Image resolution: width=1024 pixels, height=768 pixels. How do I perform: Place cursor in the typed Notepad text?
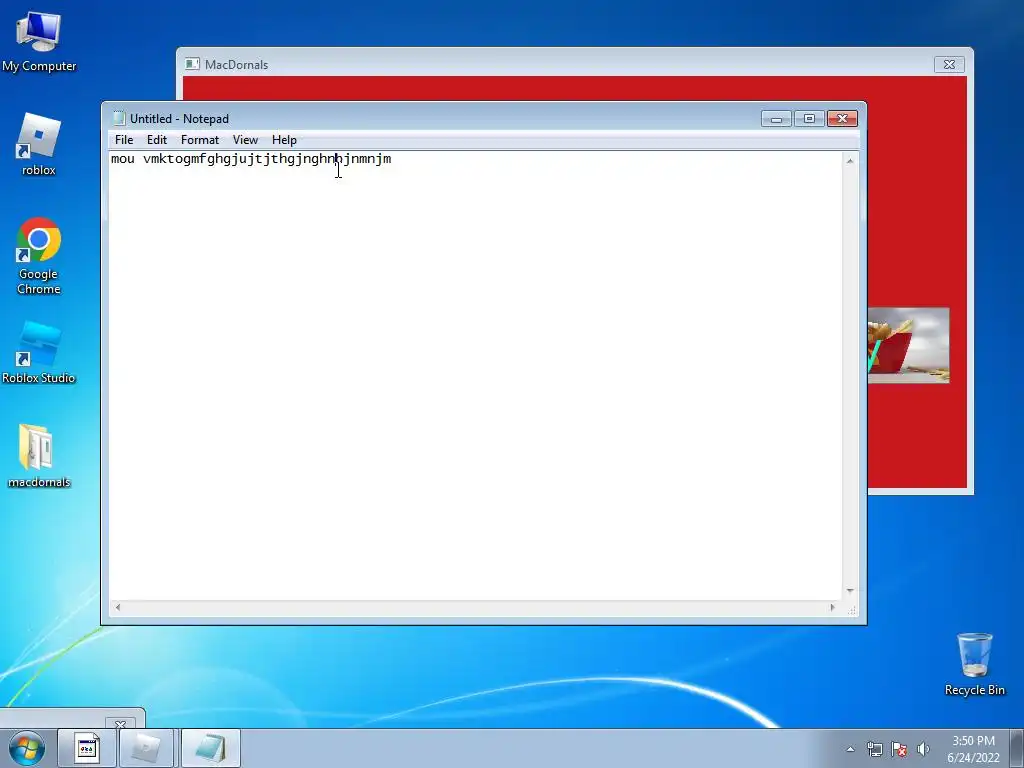251,159
